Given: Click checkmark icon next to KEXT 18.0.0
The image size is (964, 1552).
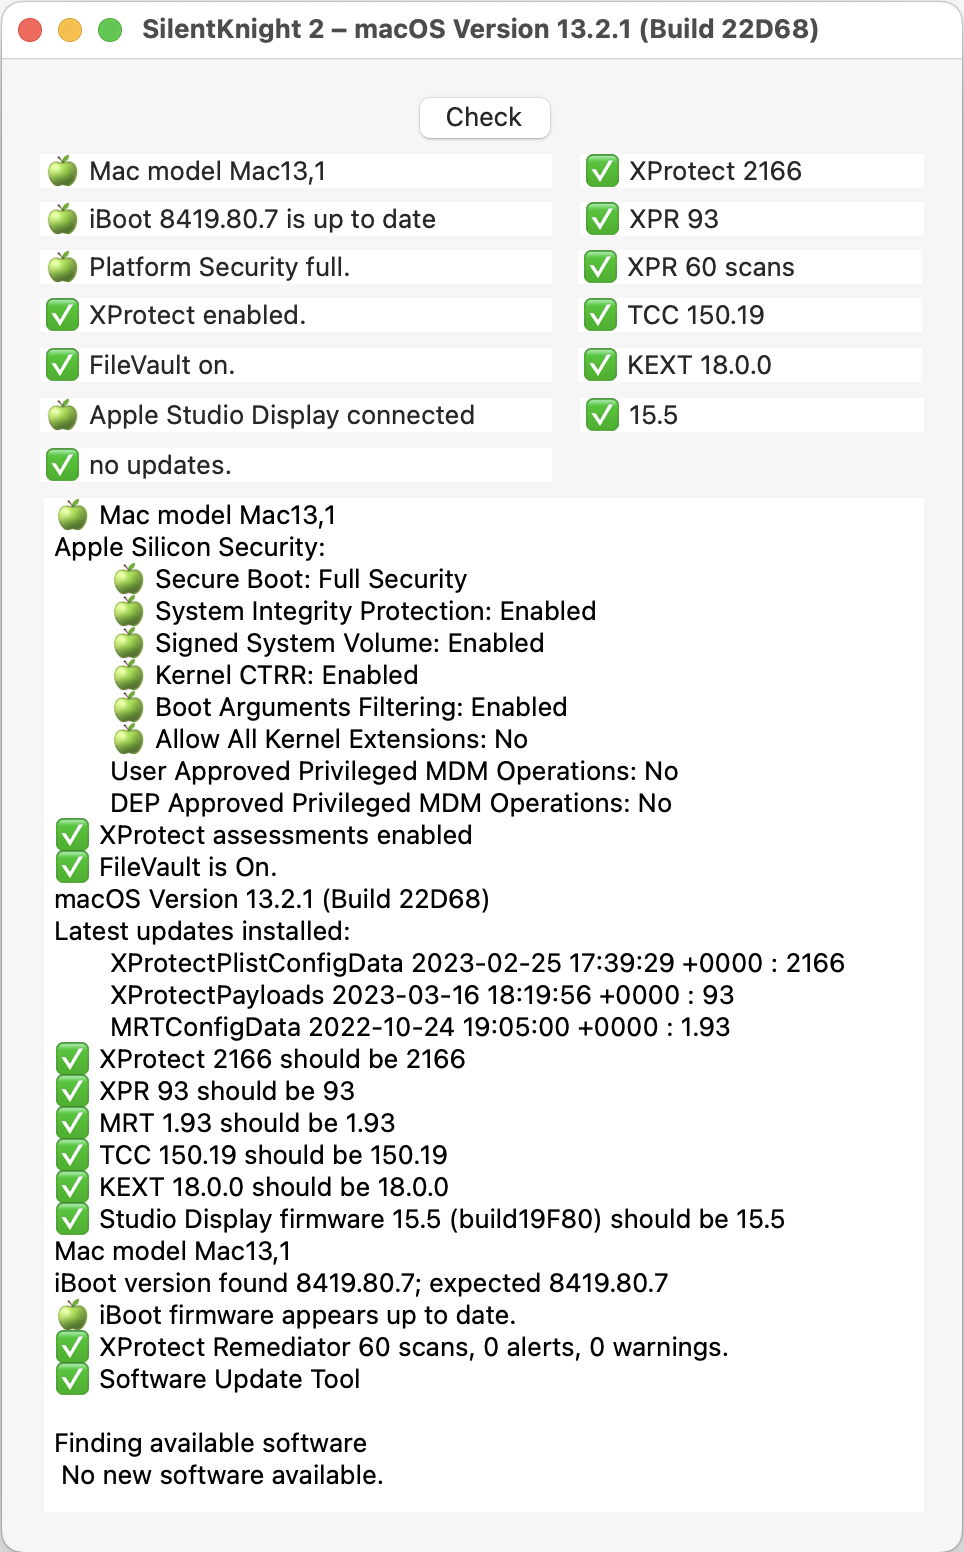Looking at the screenshot, I should click(601, 365).
